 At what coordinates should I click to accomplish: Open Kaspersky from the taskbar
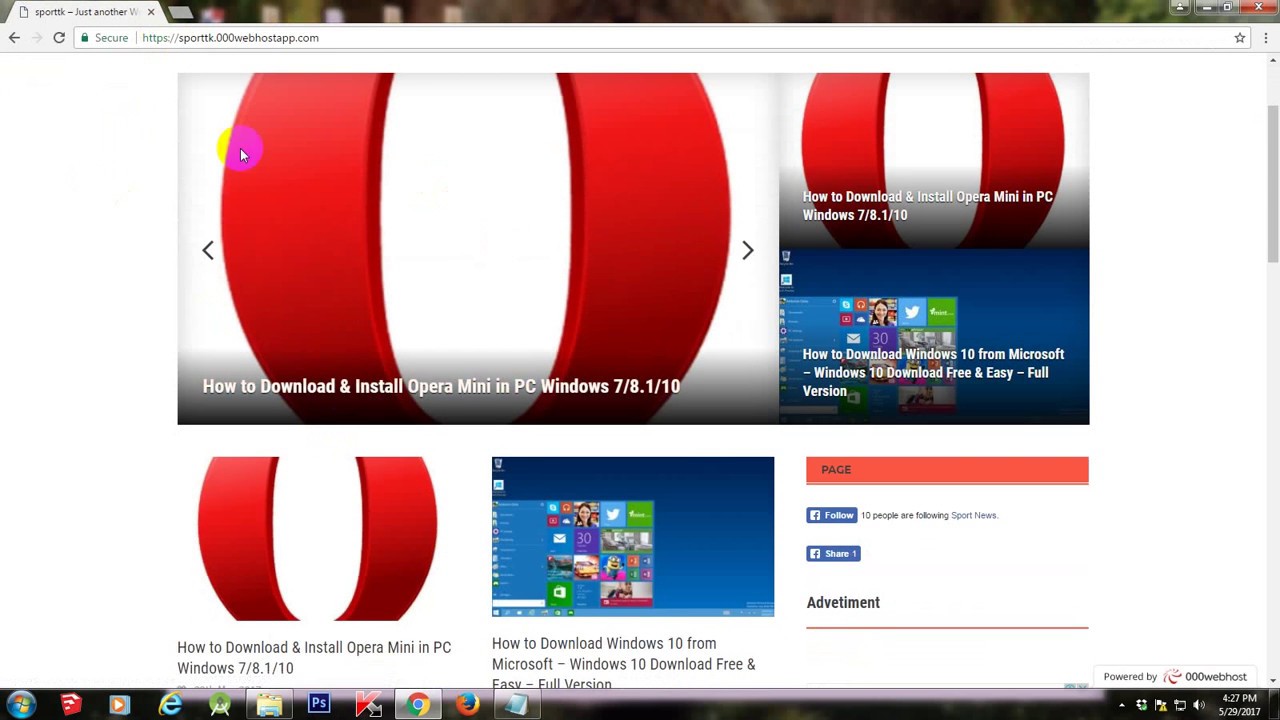369,705
